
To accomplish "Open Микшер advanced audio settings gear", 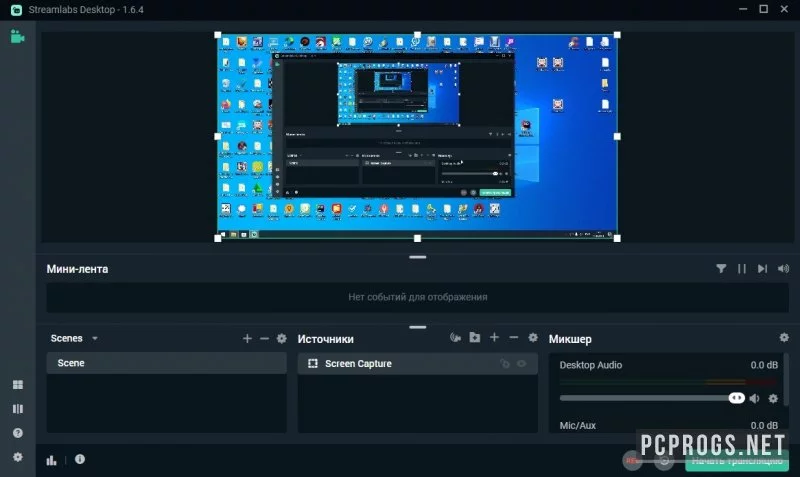I will point(784,337).
